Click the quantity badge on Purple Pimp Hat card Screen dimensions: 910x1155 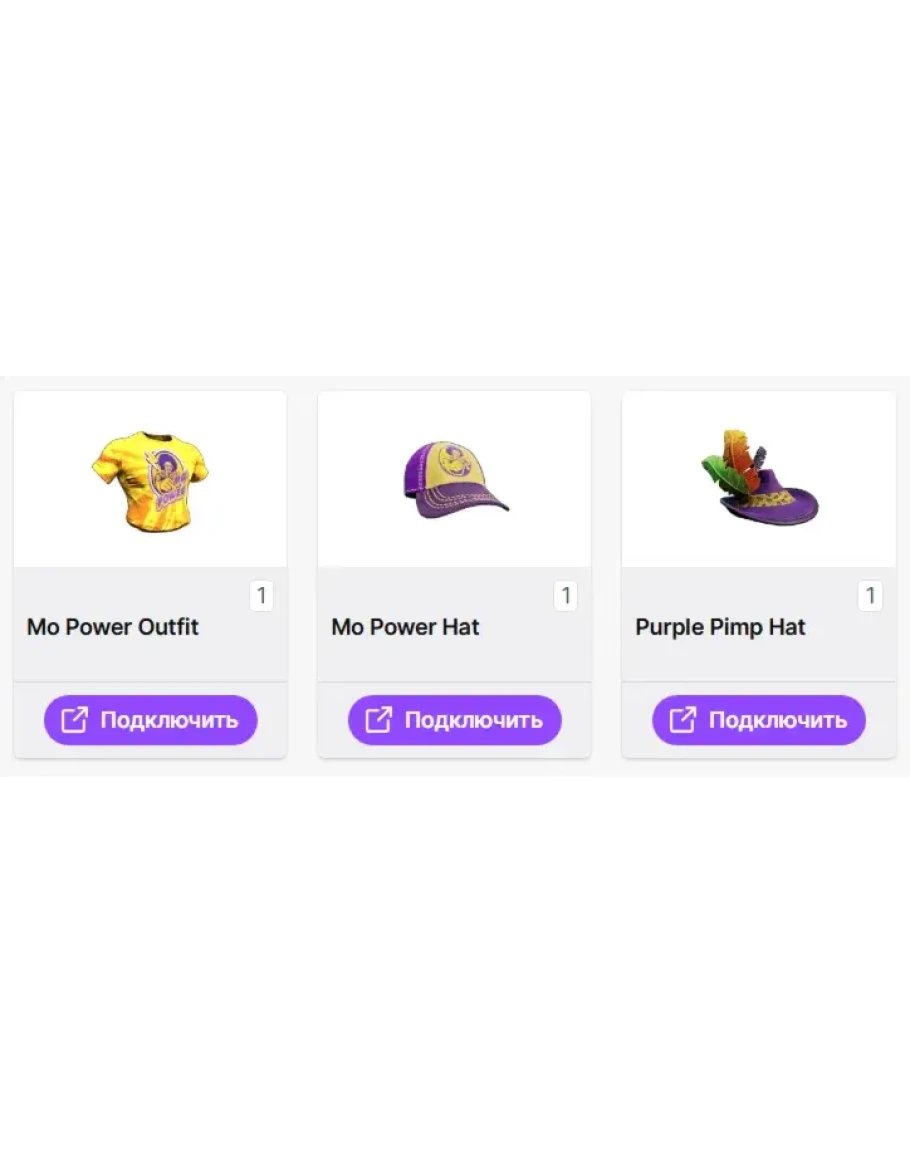tap(870, 595)
